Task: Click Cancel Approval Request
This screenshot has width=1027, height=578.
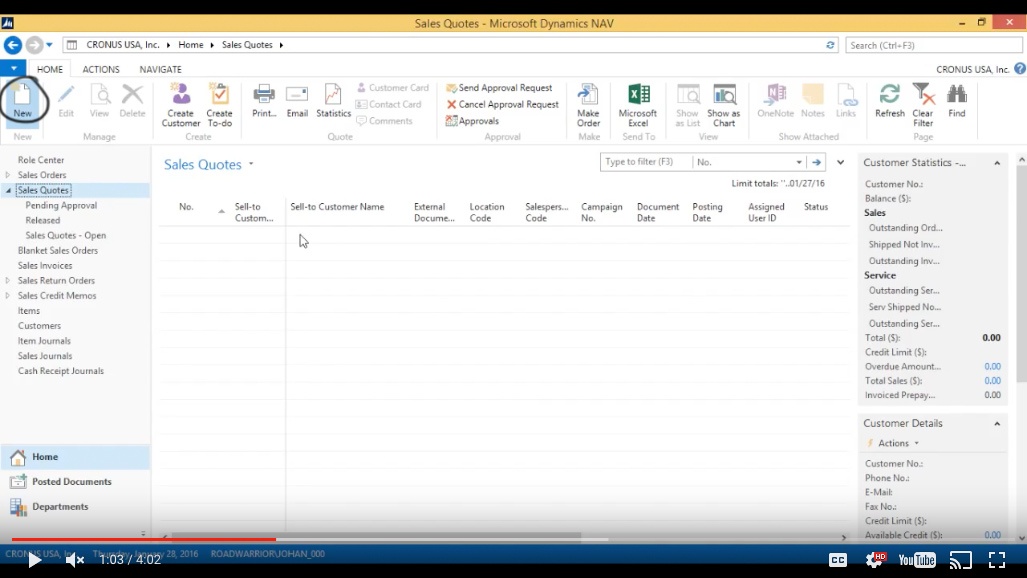Action: pyautogui.click(x=502, y=104)
